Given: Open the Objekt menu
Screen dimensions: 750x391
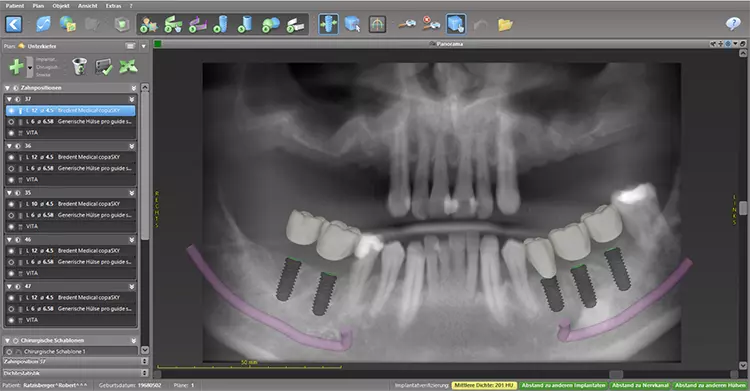Looking at the screenshot, I should 61,6.
